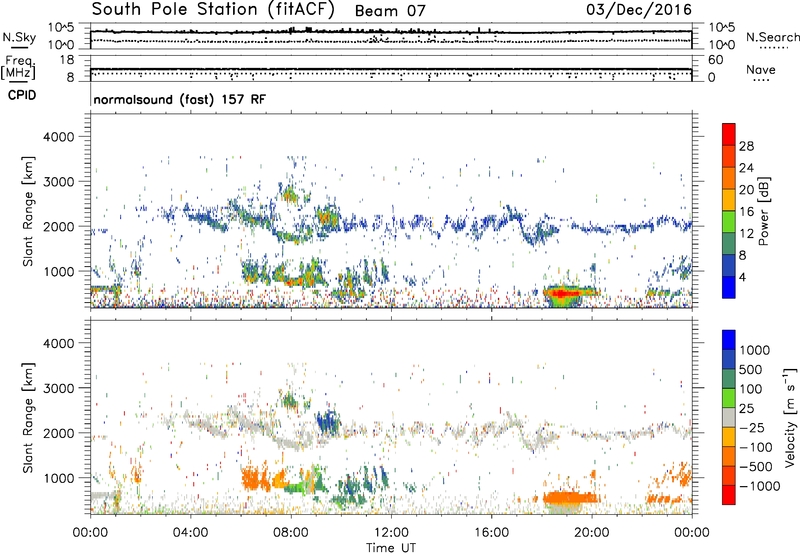Screen dimensions: 800x554
Task: Click the light green 12–16 dB Power segment
Action: (x=729, y=222)
